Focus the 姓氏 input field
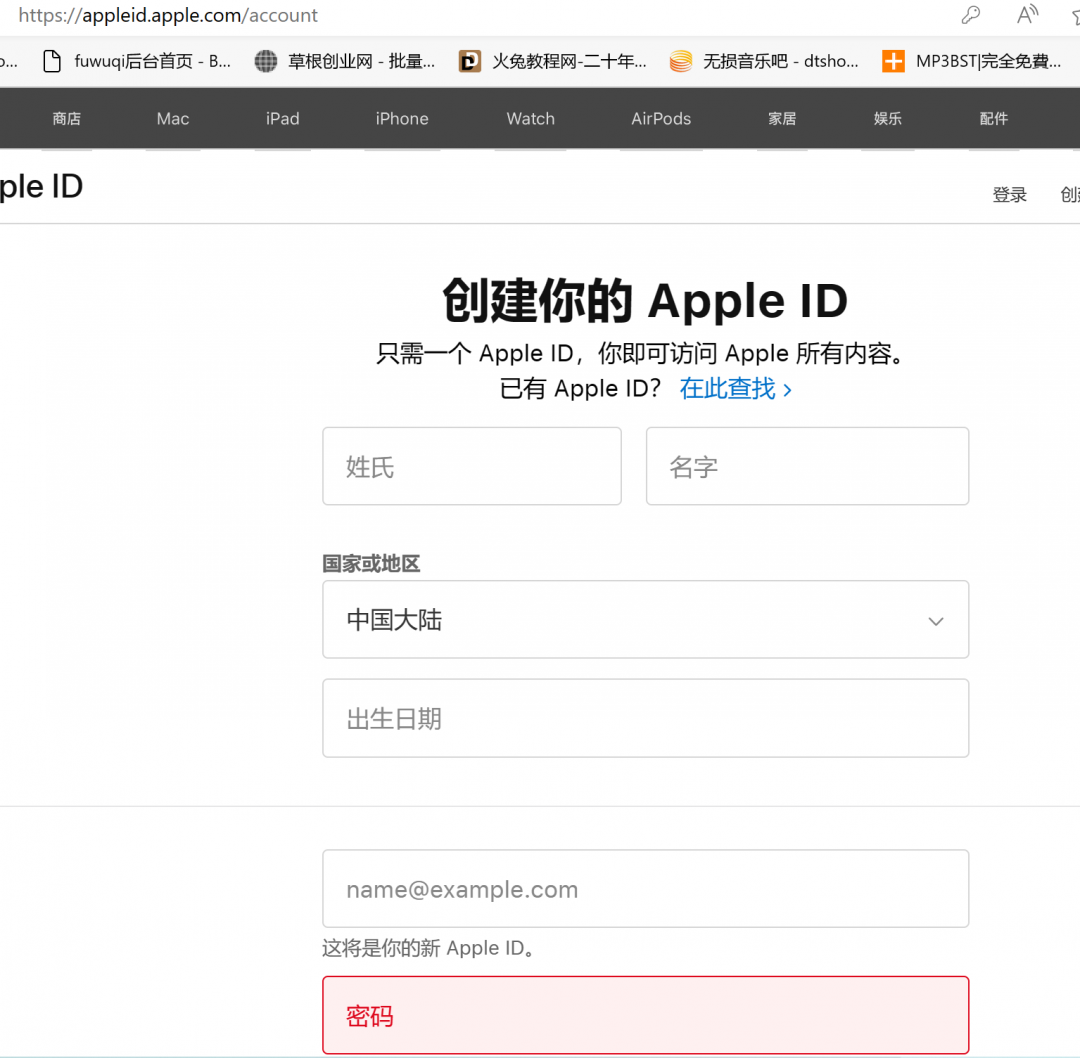This screenshot has width=1080, height=1058. [472, 466]
